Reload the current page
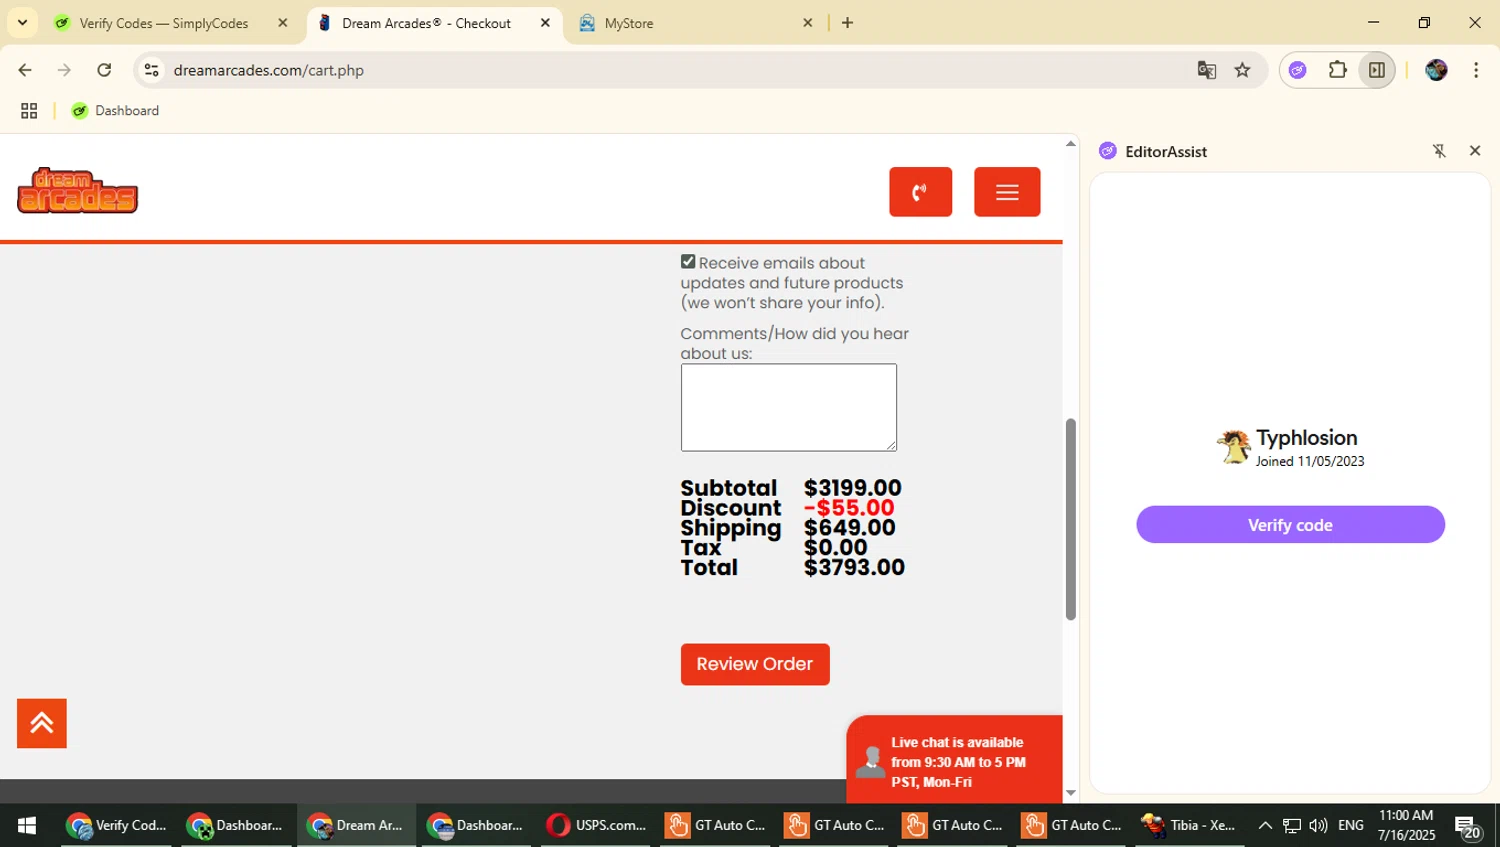 104,70
